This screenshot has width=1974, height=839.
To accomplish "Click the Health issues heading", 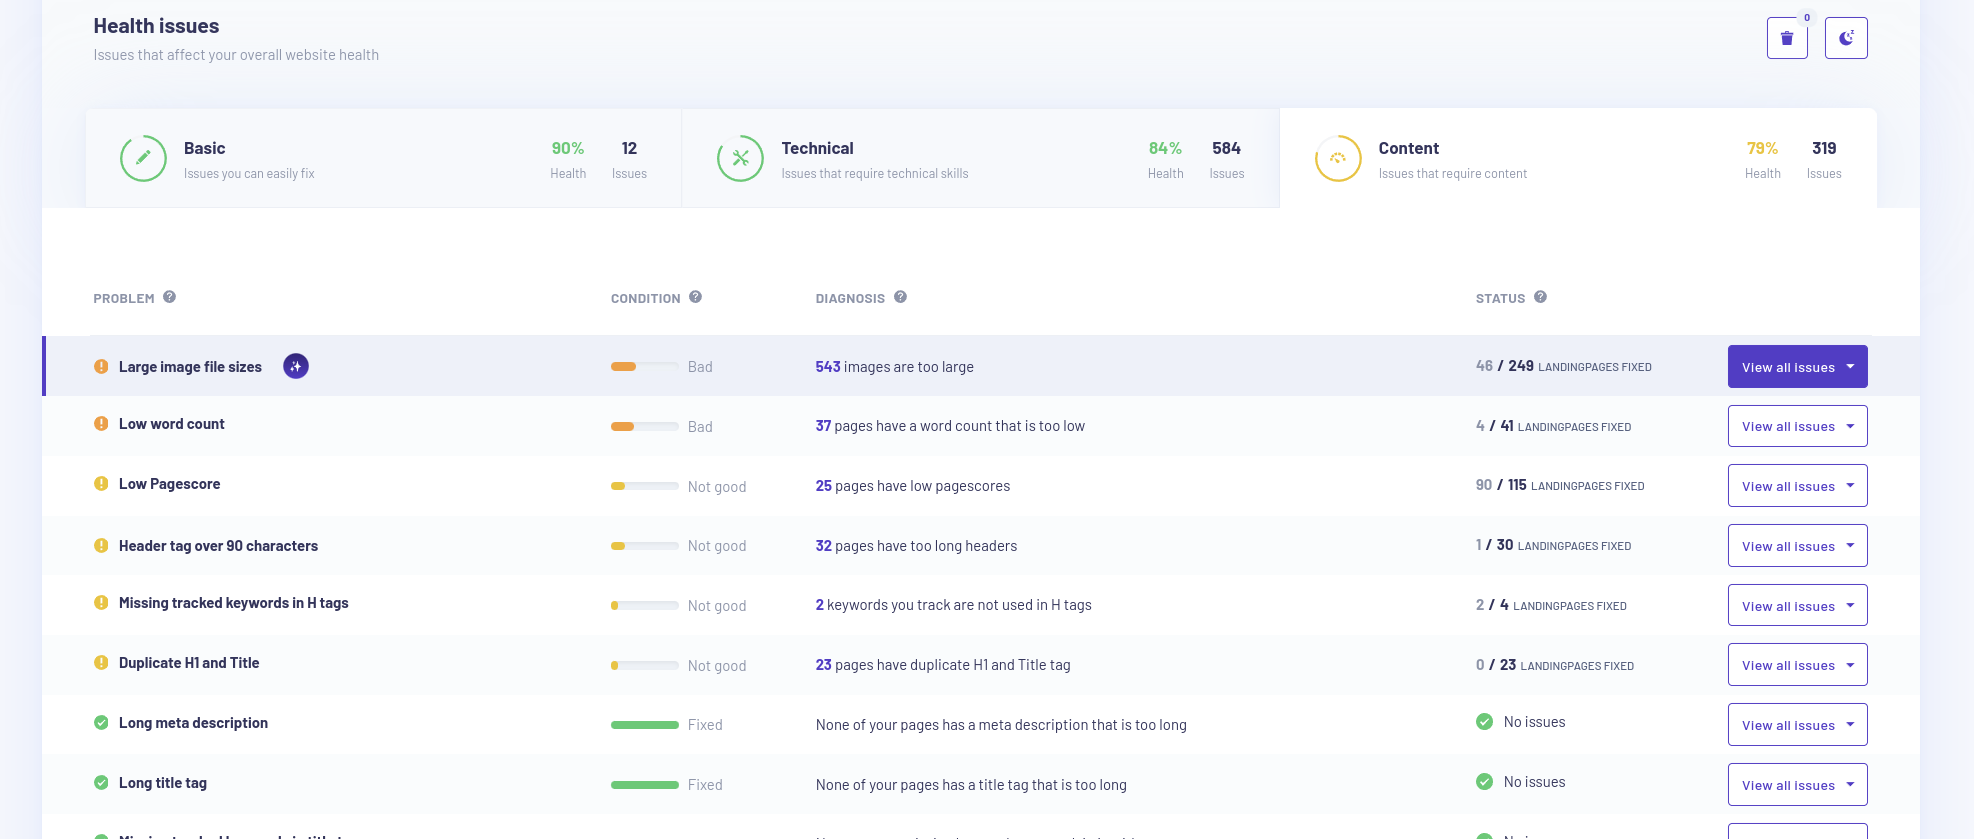I will pos(156,26).
